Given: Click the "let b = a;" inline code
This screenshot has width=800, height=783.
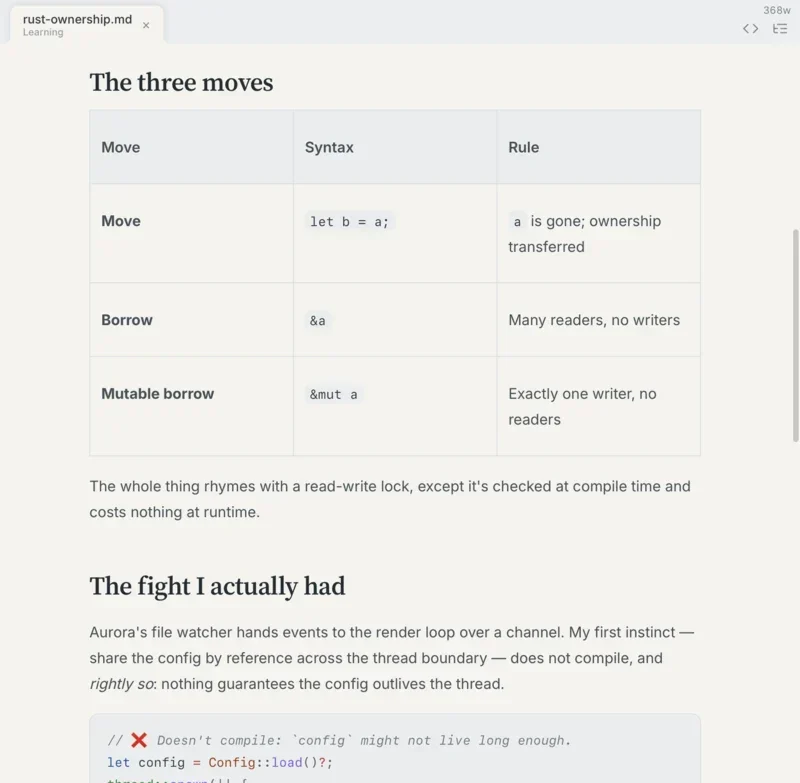Looking at the screenshot, I should click(349, 221).
